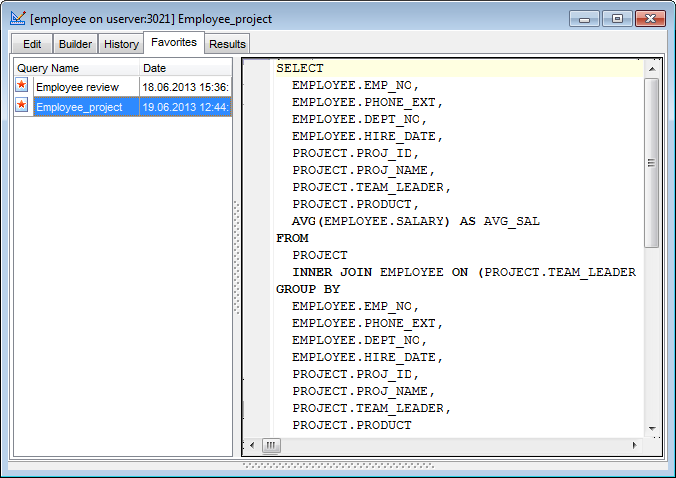Go to the History tab
The width and height of the screenshot is (676, 478).
point(121,44)
